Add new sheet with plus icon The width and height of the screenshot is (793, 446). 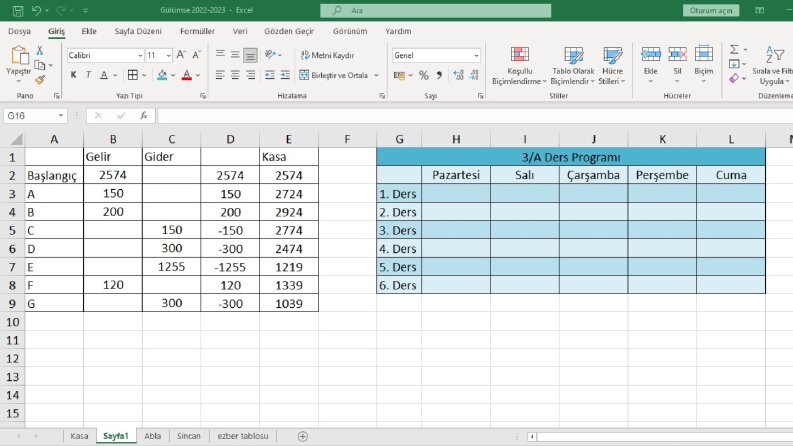[x=302, y=436]
